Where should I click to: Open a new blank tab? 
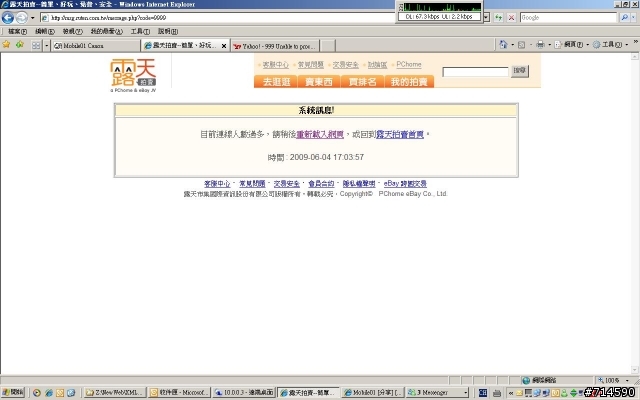[328, 46]
